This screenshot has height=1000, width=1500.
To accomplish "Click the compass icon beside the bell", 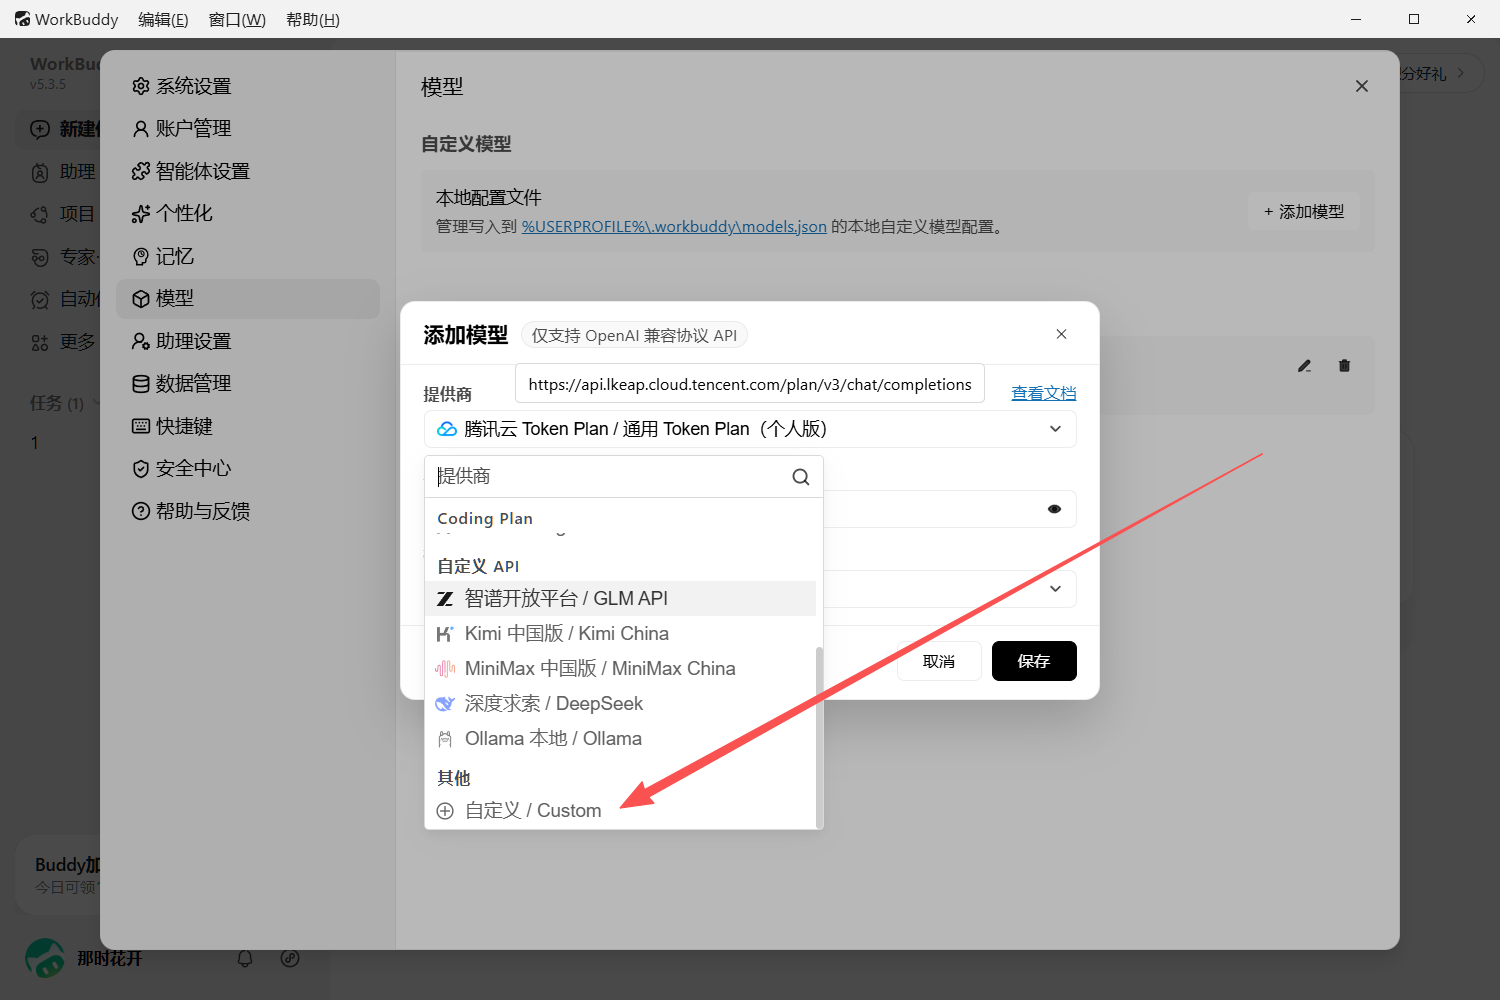I will (290, 958).
